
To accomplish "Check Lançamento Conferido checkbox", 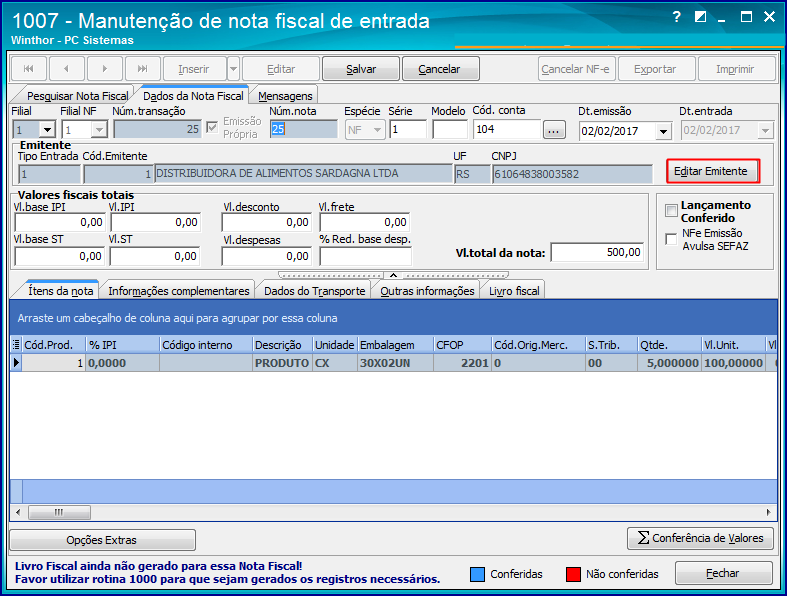I will 671,210.
